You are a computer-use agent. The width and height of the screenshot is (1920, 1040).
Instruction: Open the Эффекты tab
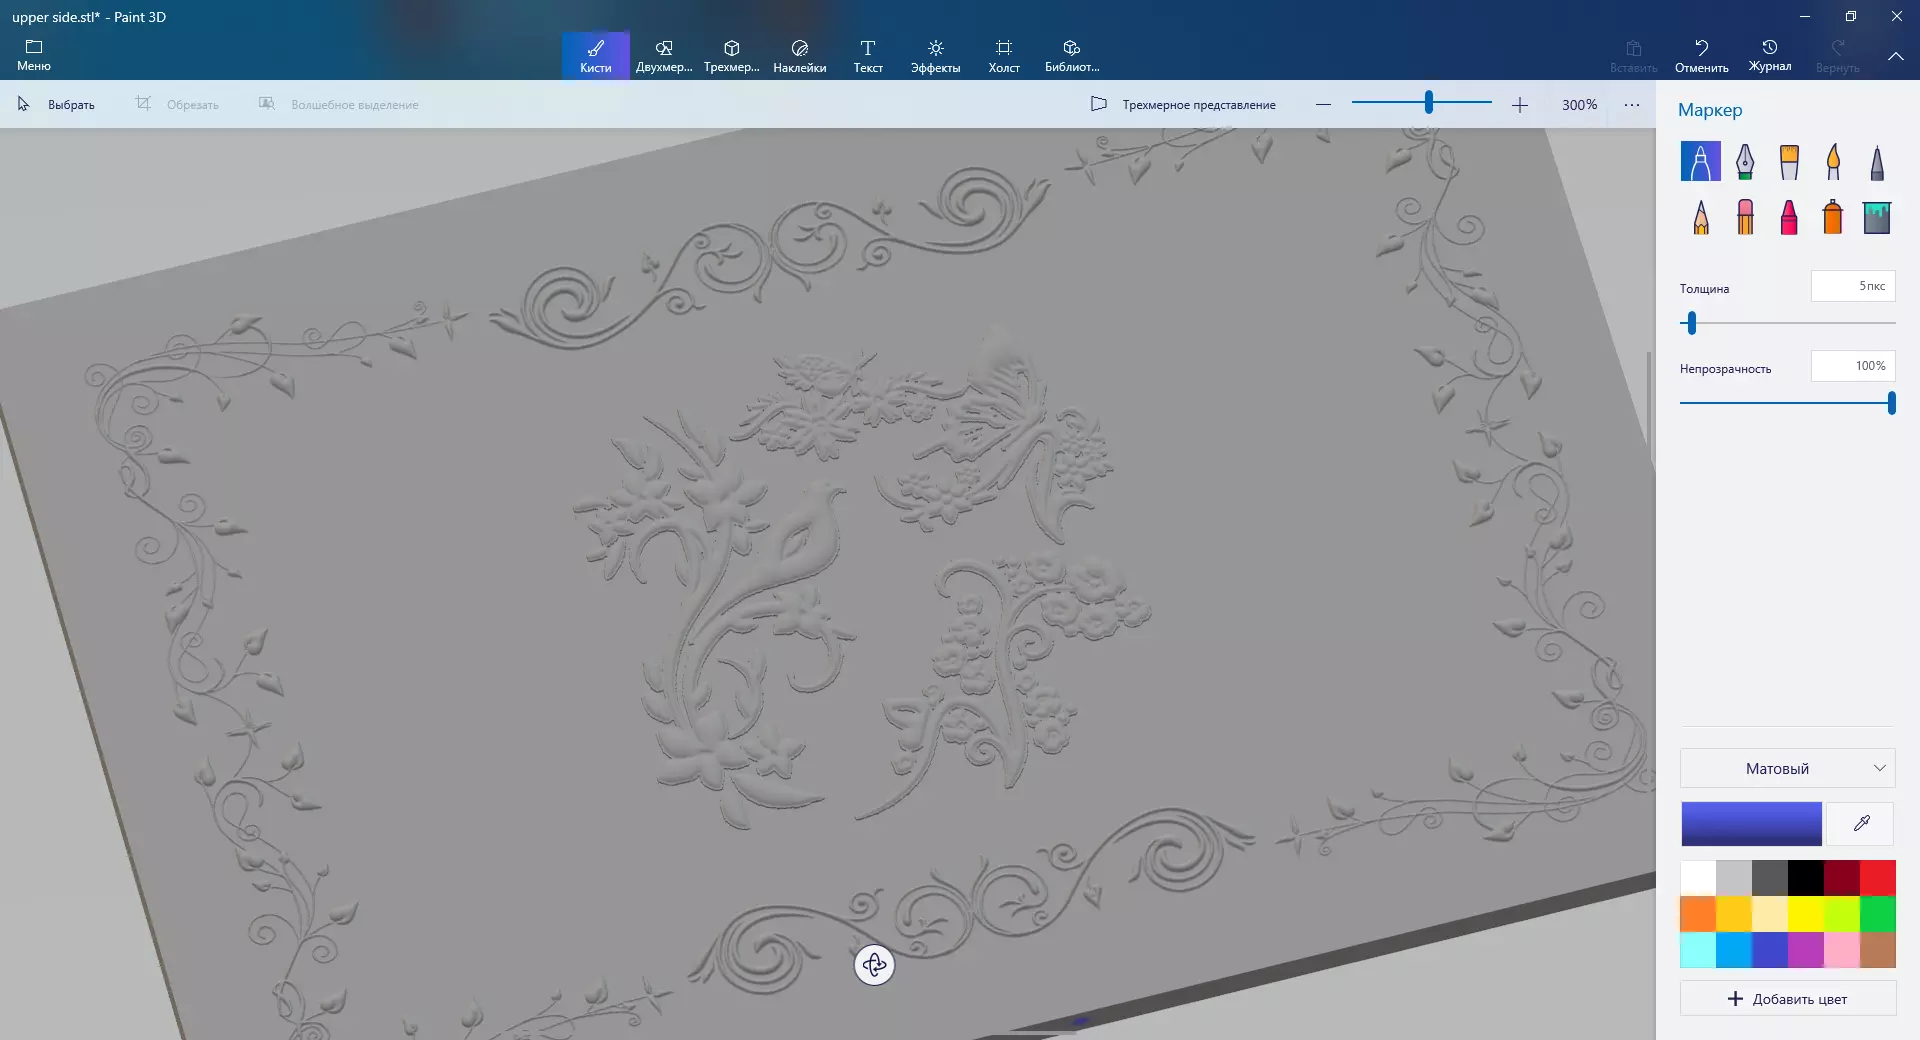936,55
